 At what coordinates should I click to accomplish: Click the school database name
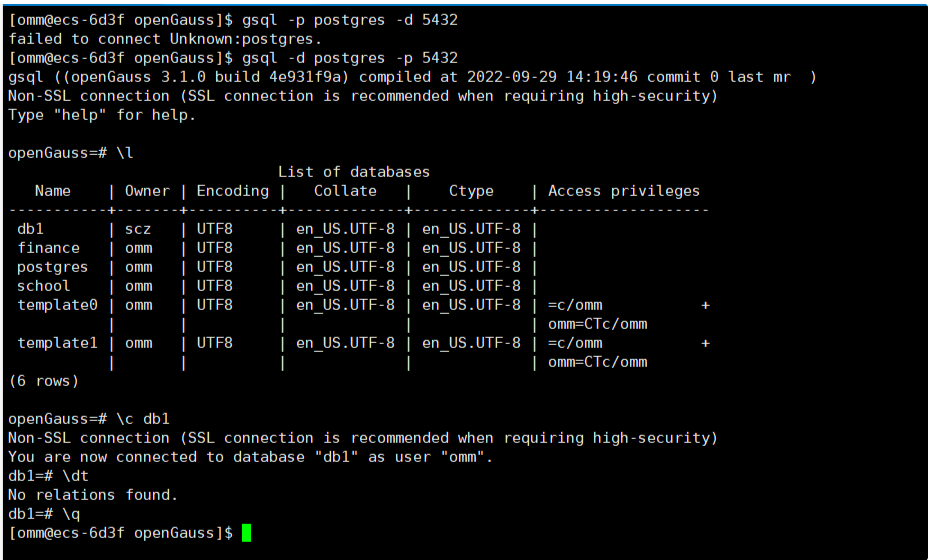44,286
